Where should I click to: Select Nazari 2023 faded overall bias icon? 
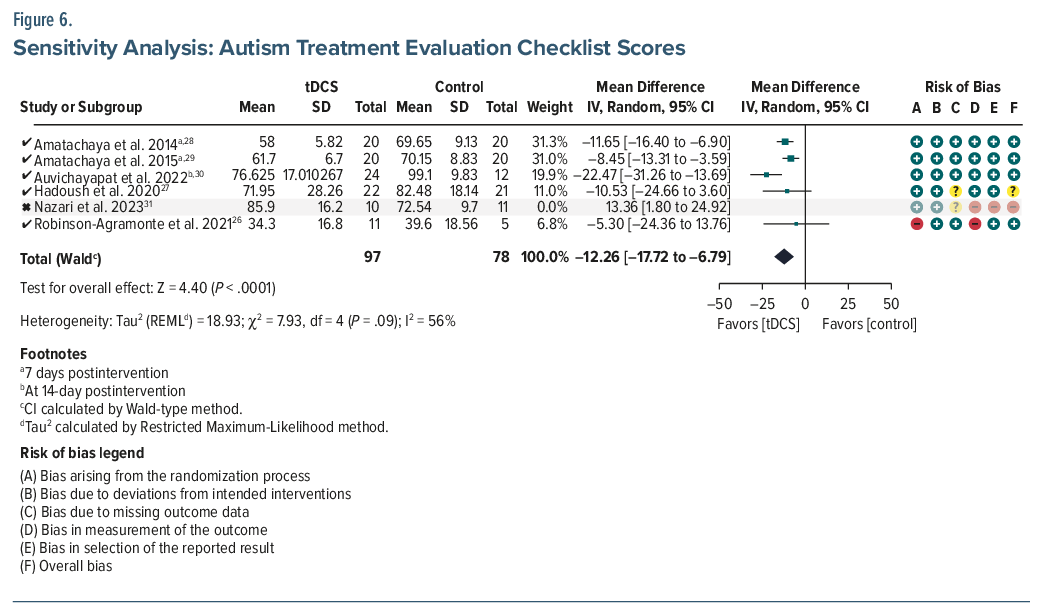1014,206
